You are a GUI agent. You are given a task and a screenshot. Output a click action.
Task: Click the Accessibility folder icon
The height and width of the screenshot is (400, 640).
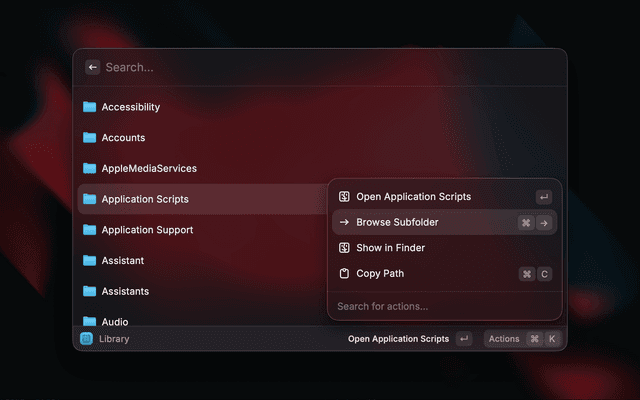pyautogui.click(x=89, y=107)
